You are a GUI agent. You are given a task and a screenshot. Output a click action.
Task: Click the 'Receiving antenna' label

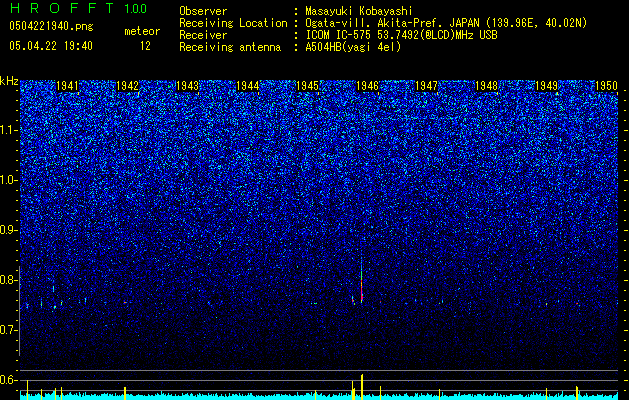(230, 47)
